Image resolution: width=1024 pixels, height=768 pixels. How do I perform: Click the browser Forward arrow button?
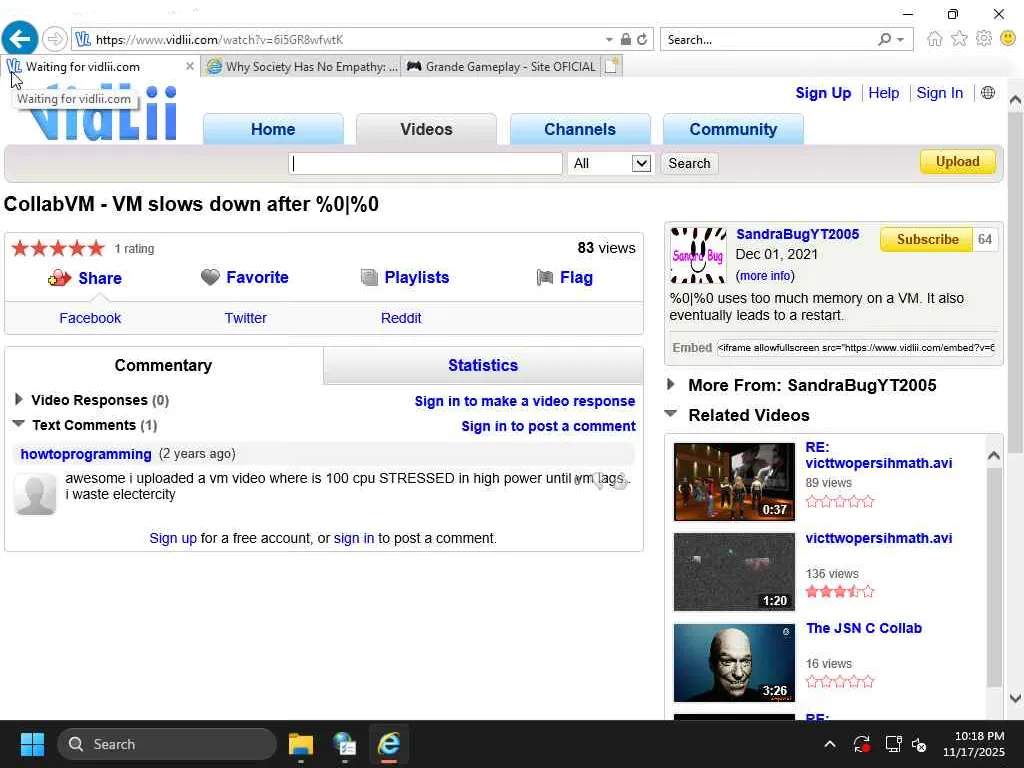point(55,39)
